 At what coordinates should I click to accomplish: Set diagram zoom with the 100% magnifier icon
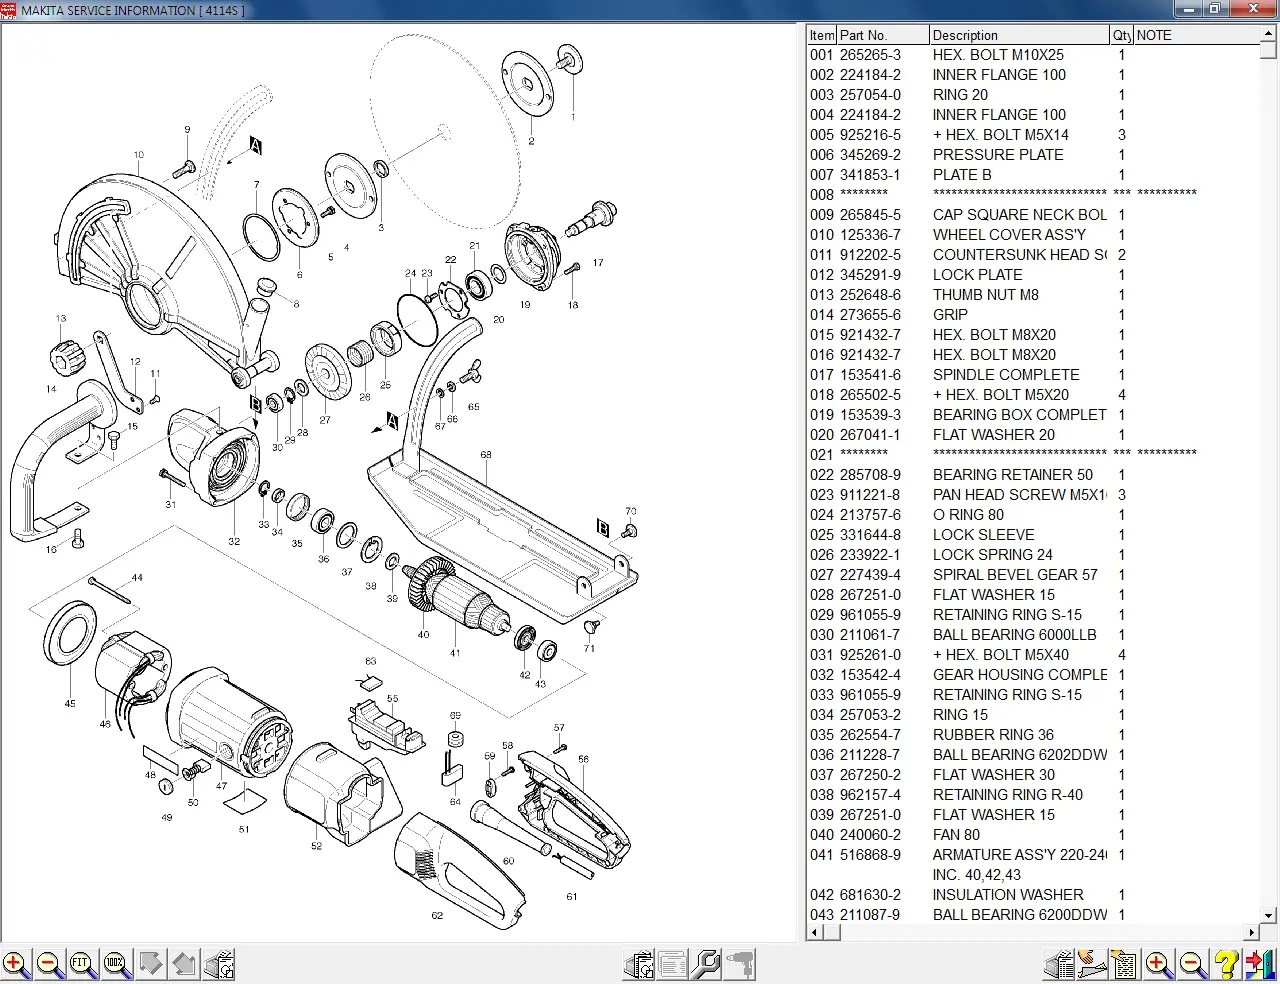(x=117, y=965)
